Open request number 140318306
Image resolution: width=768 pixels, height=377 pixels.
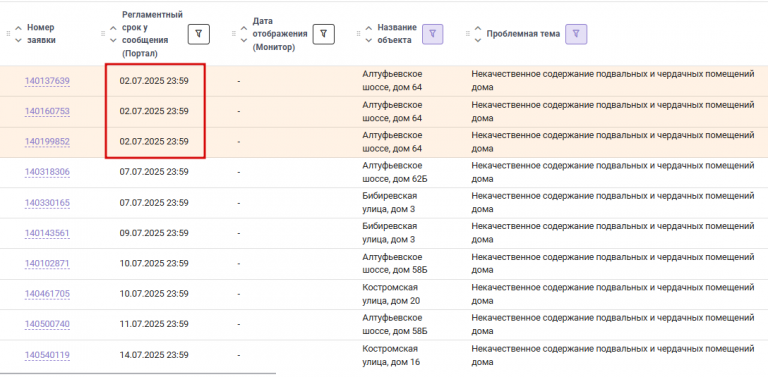coord(47,172)
